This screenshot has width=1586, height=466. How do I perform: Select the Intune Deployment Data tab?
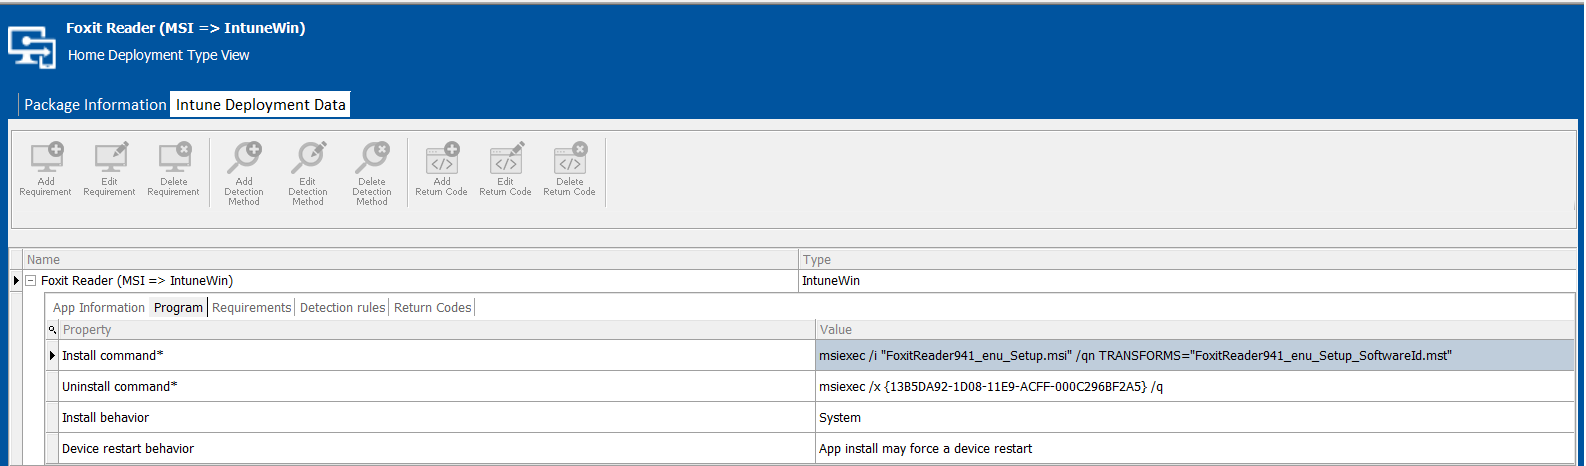coord(260,105)
